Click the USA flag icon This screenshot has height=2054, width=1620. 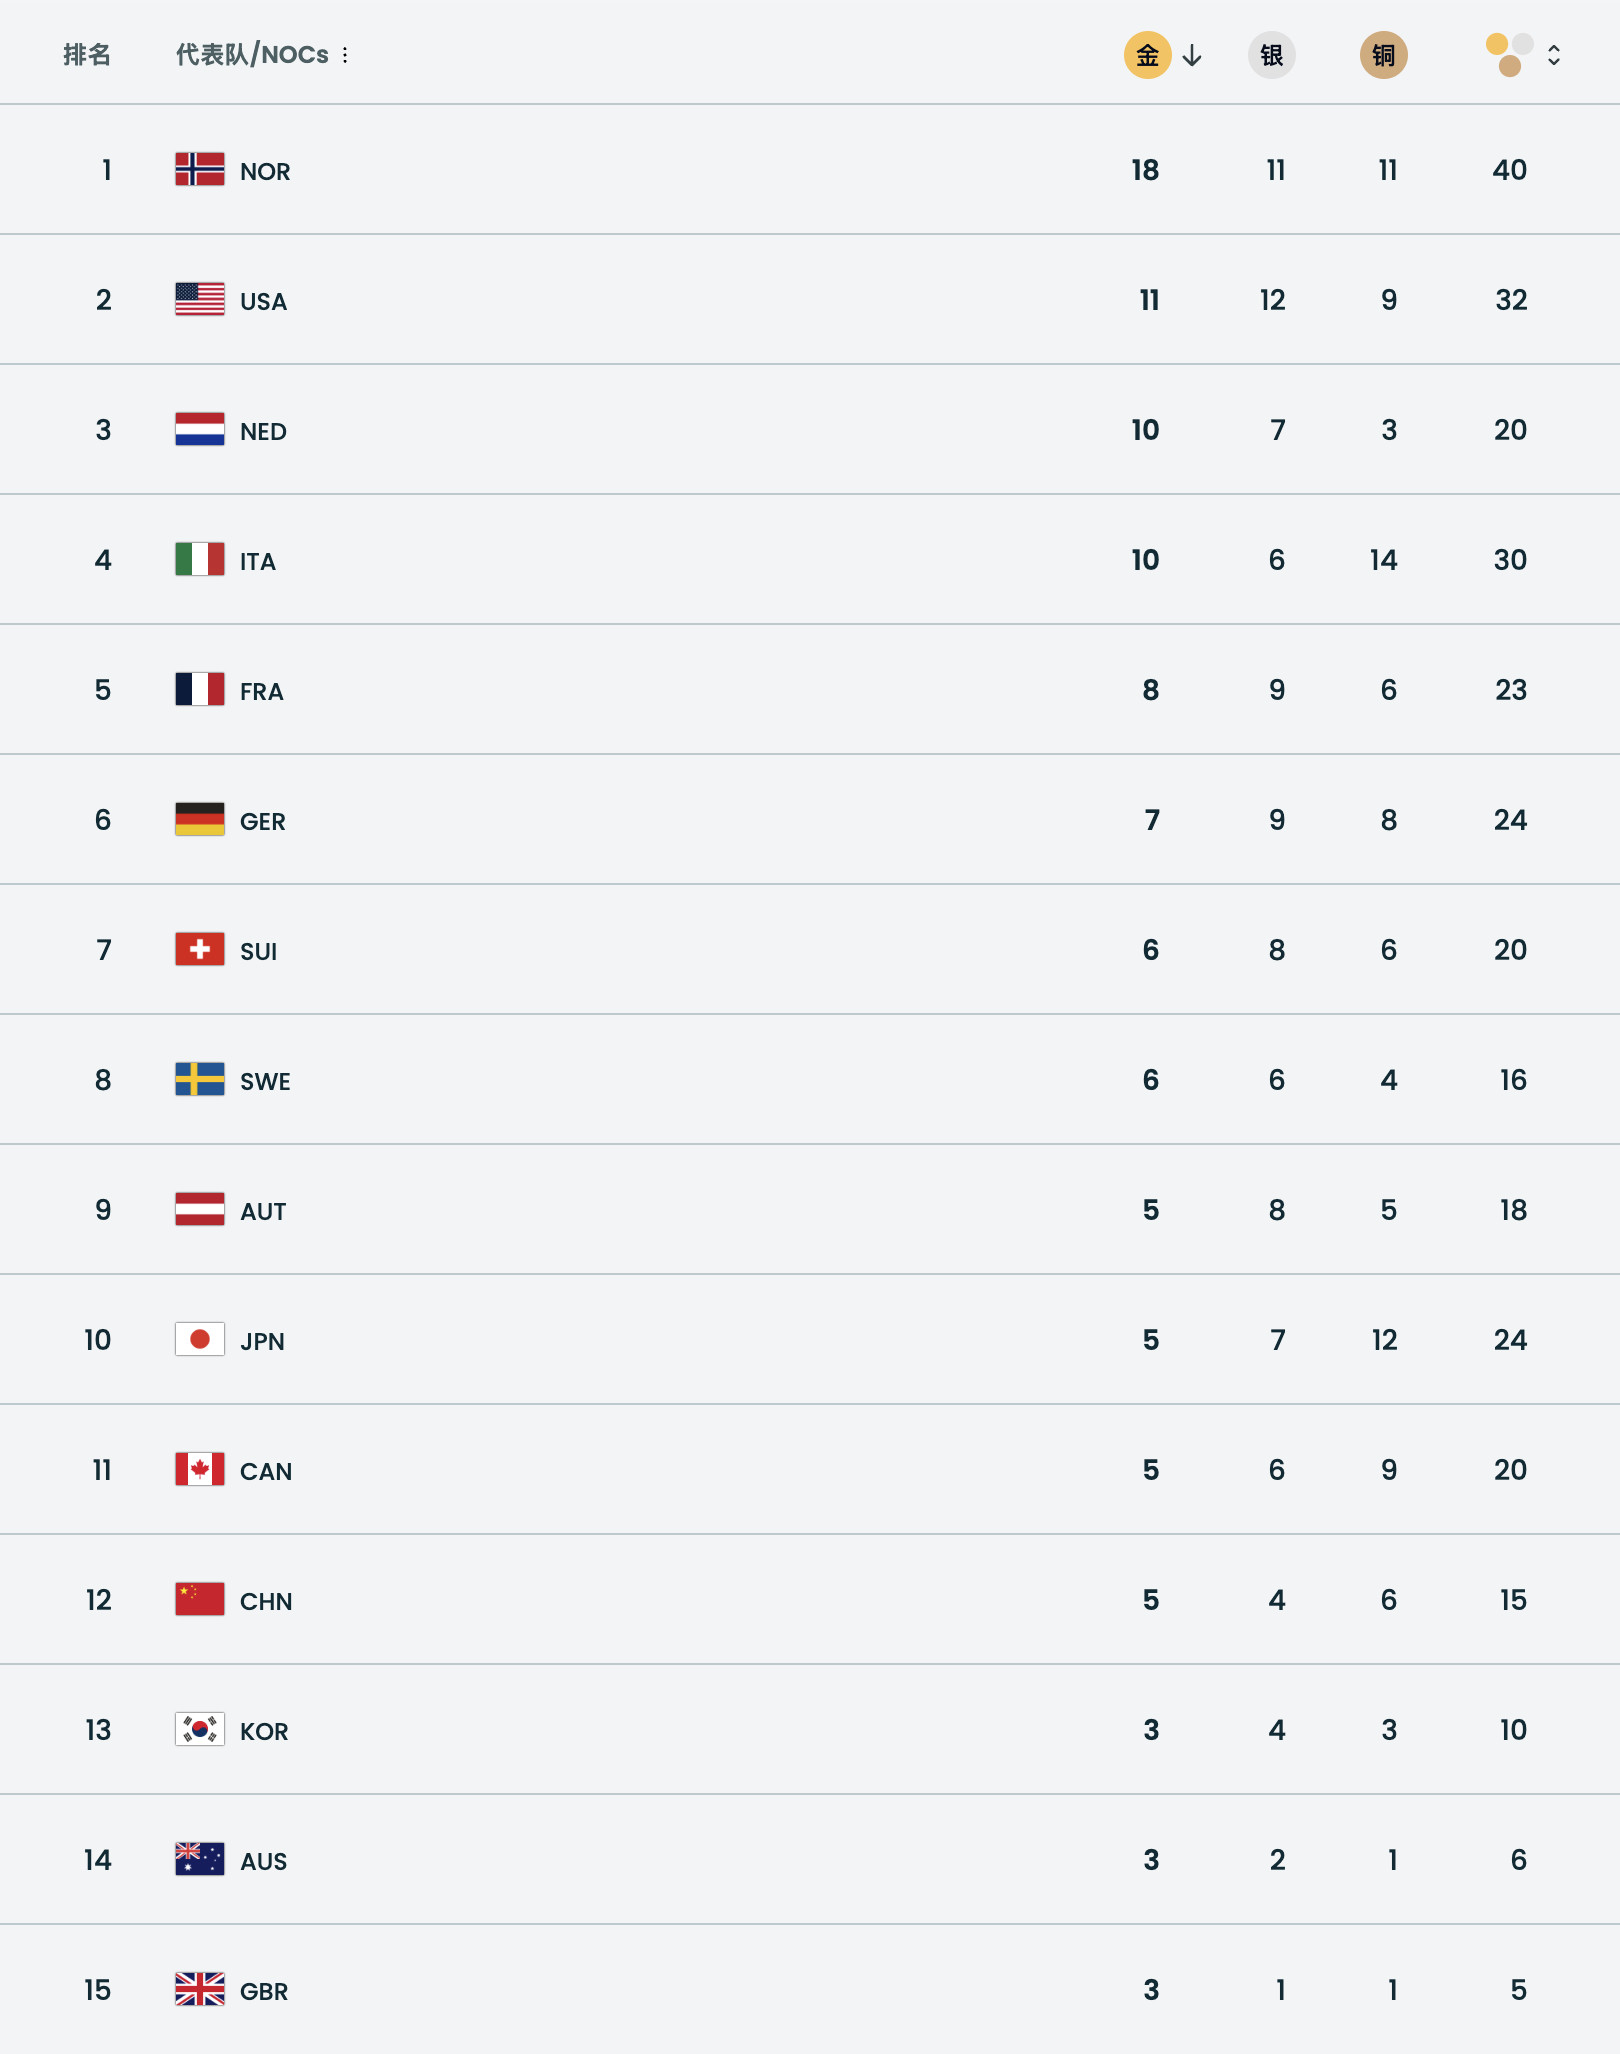(x=200, y=300)
